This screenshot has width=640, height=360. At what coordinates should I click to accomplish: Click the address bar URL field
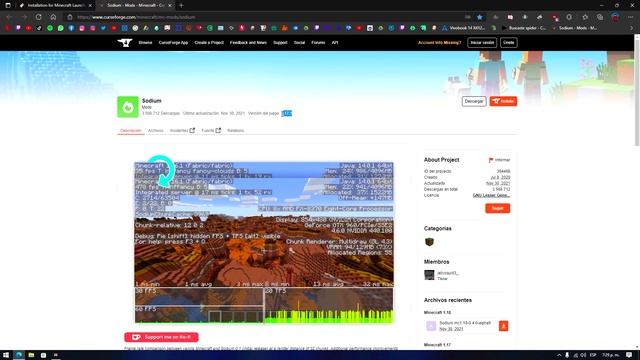click(x=265, y=17)
